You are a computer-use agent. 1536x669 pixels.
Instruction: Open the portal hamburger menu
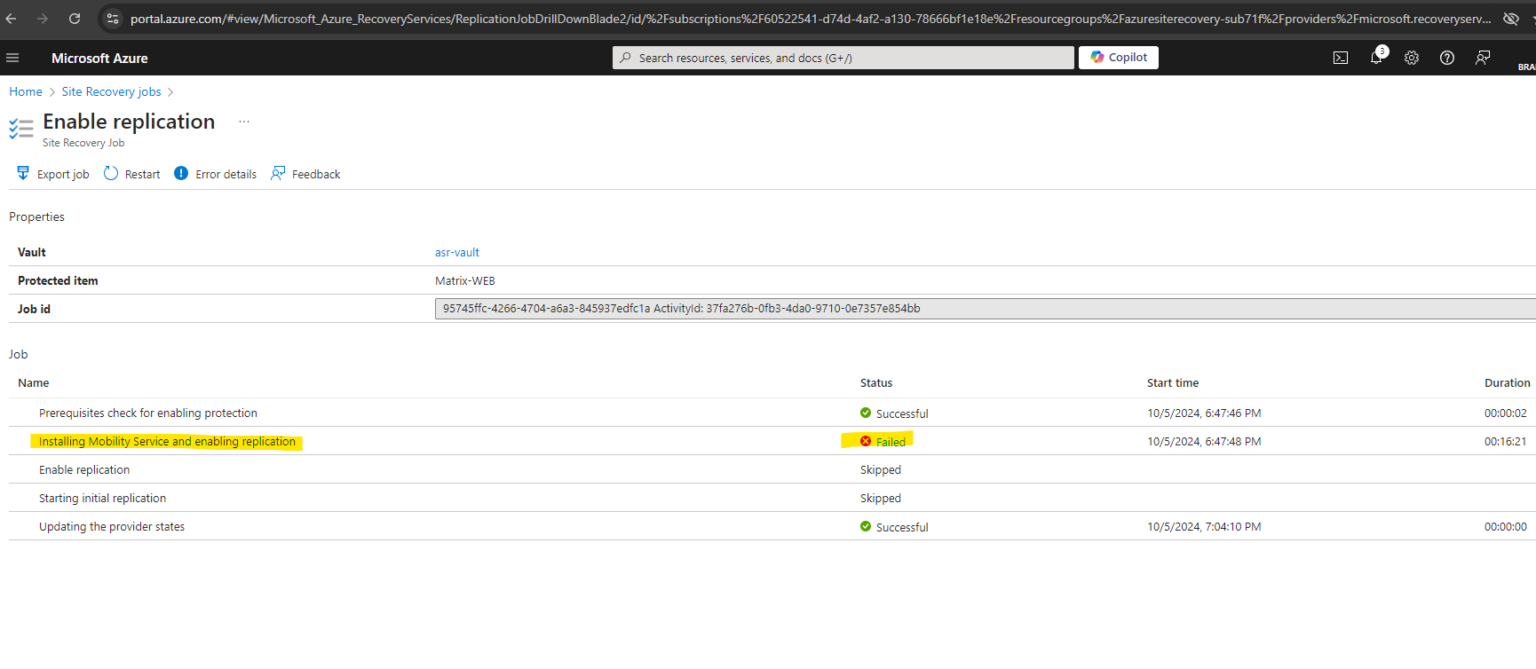coord(13,57)
